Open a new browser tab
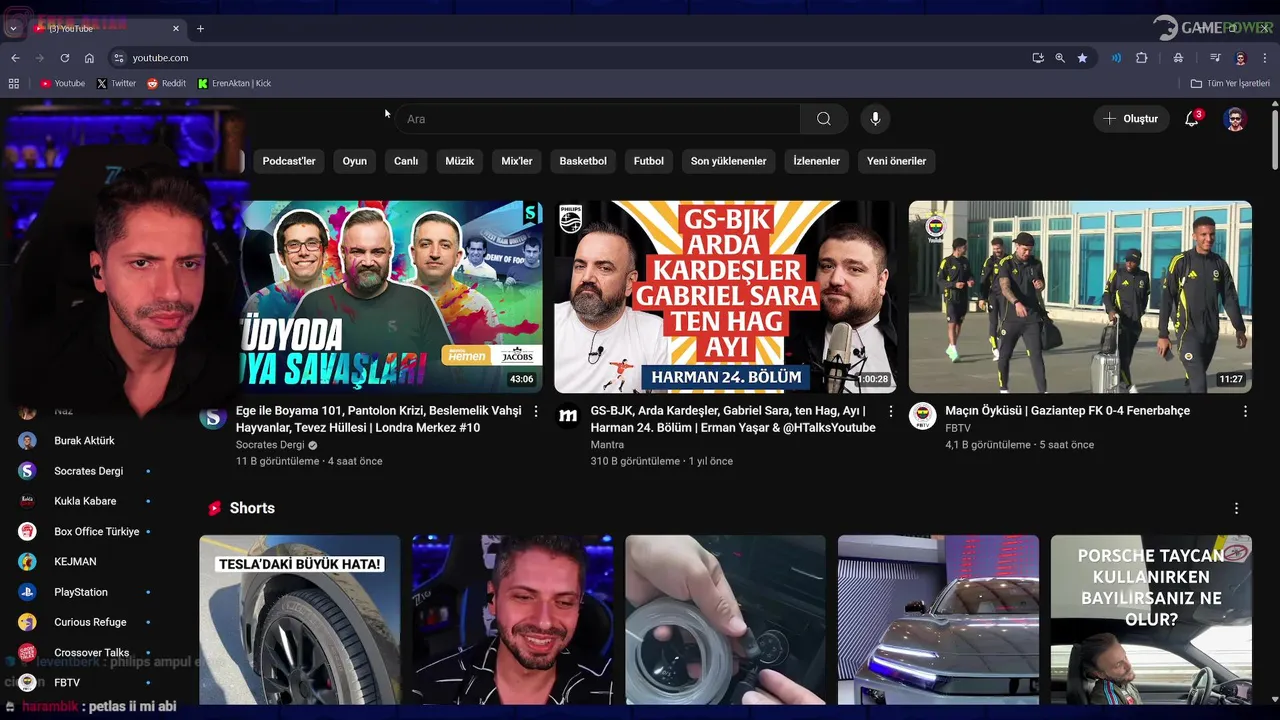This screenshot has width=1280, height=720. (200, 28)
